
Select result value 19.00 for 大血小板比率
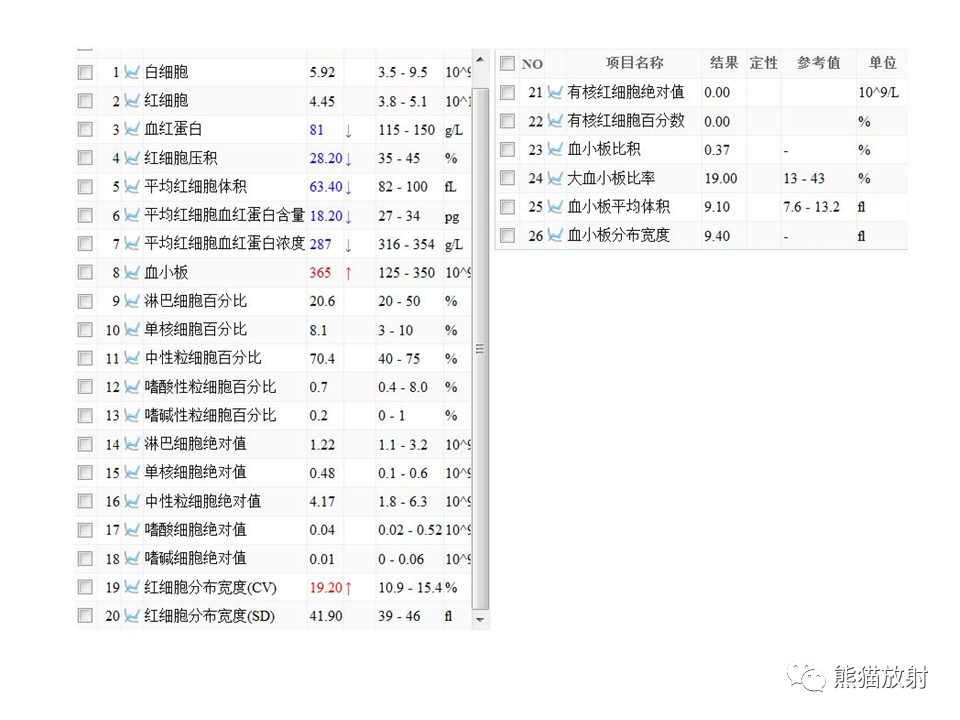click(721, 179)
